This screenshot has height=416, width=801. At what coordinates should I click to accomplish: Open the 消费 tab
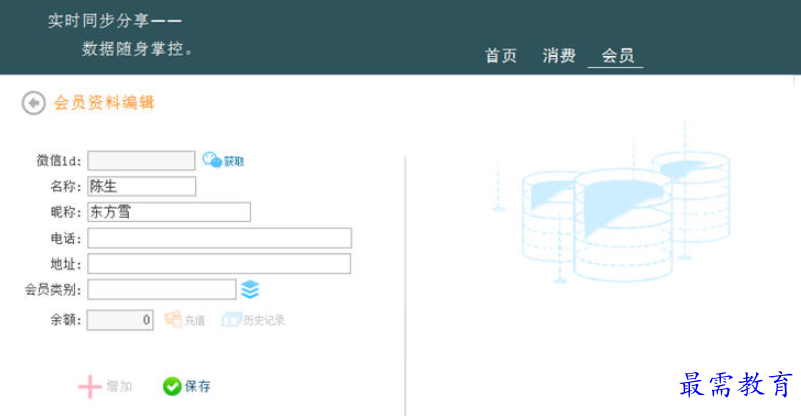click(559, 56)
